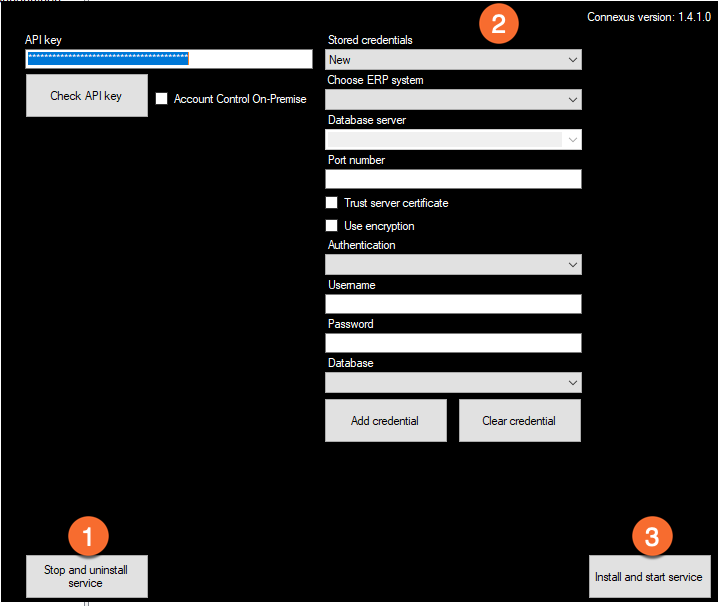Click the Password input field
Viewport: 718px width, 606px height.
click(453, 343)
